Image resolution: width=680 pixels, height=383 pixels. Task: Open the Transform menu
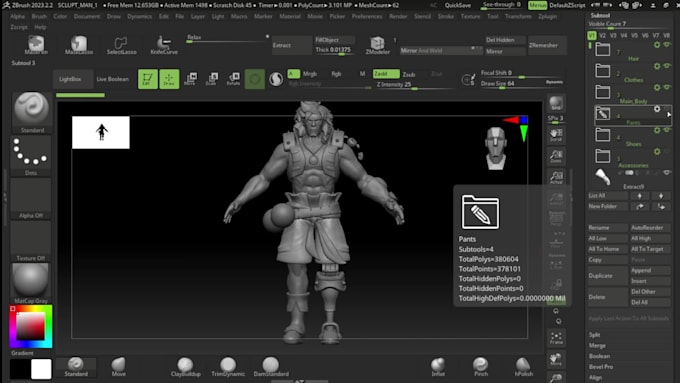tap(518, 16)
